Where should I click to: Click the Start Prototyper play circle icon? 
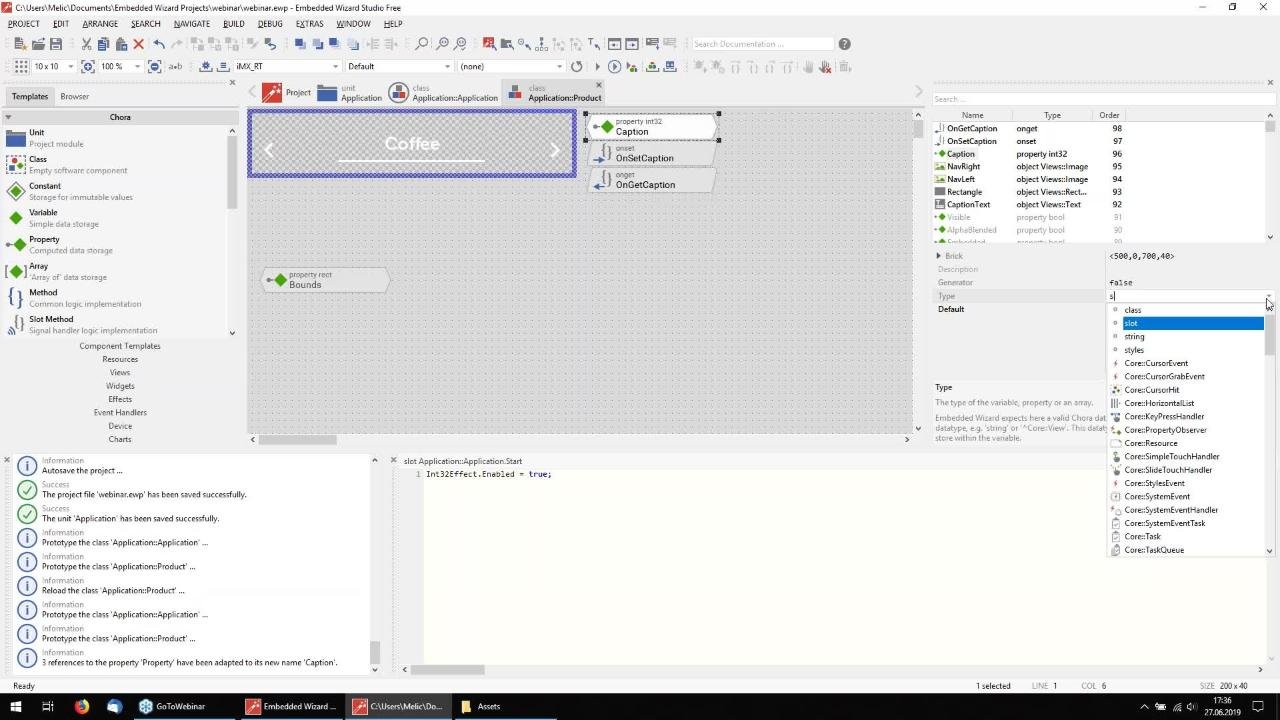coord(615,66)
